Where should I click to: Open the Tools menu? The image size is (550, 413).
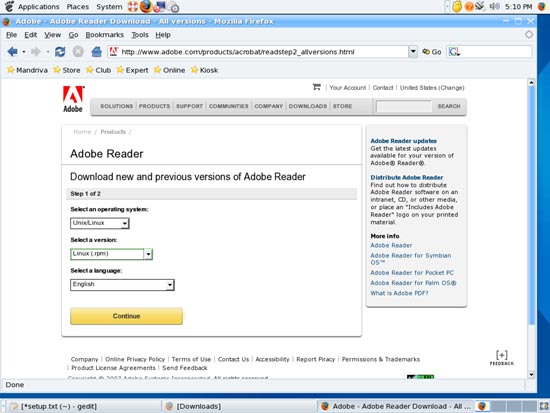(140, 35)
